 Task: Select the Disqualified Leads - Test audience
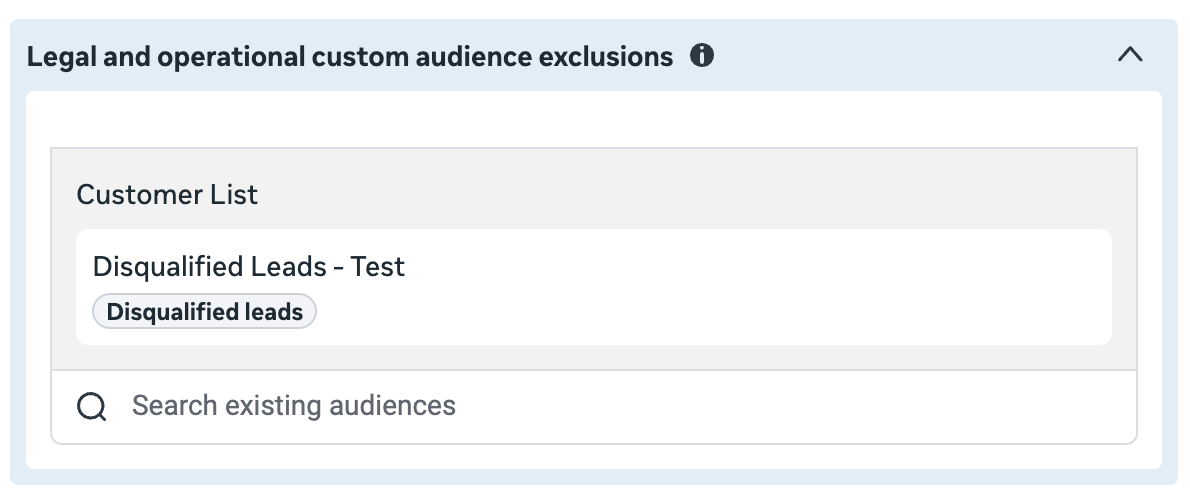[593, 287]
